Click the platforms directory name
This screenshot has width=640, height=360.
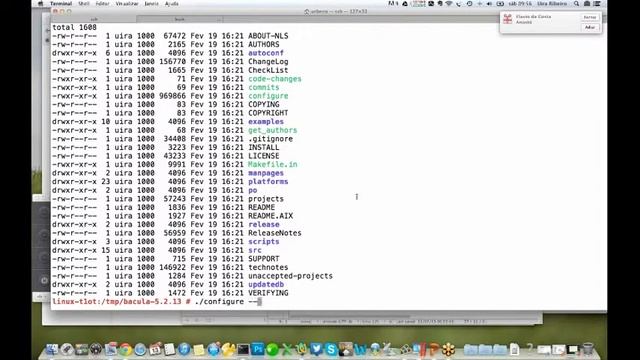click(x=268, y=182)
